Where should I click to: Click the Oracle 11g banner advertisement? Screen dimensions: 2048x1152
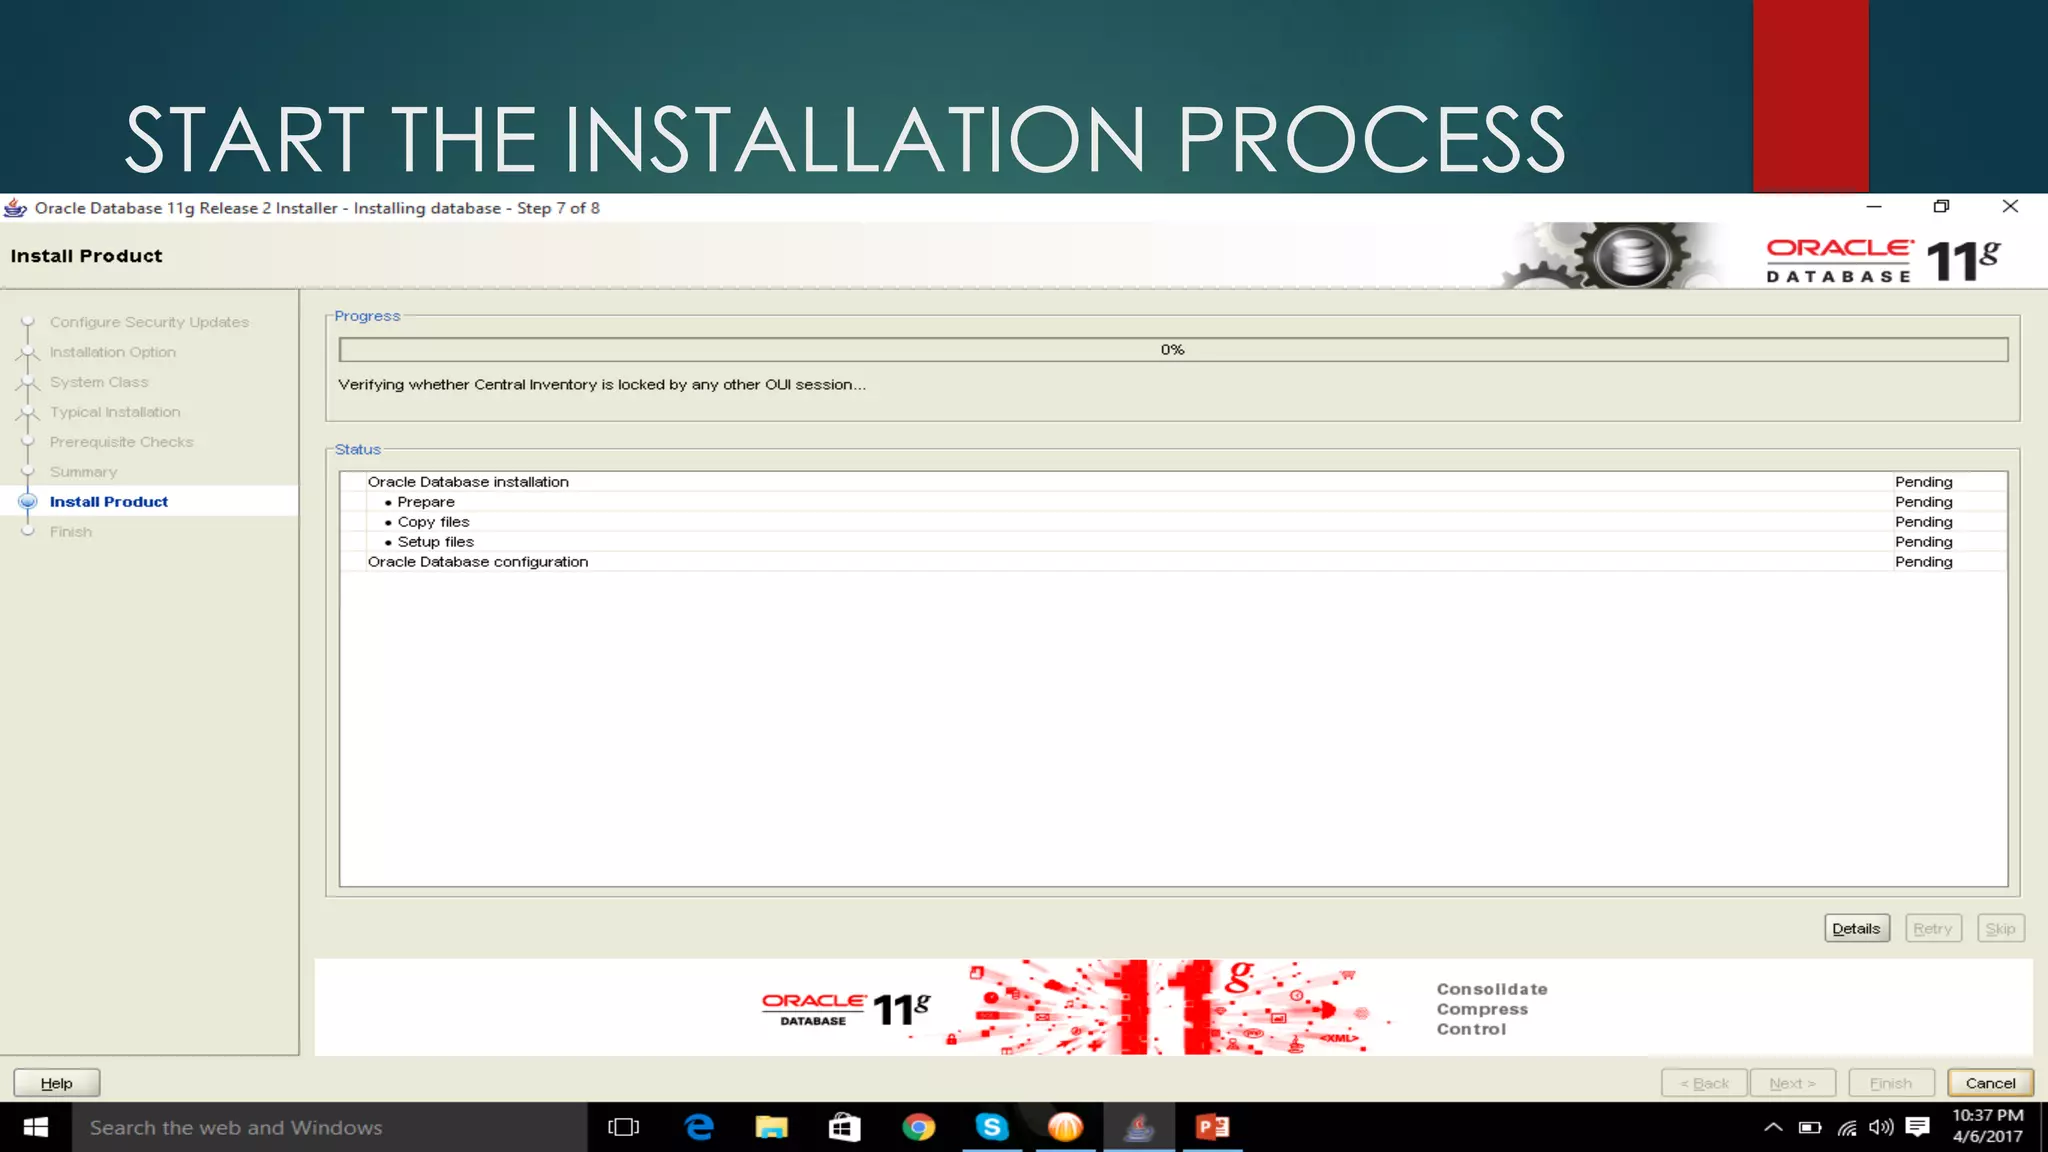coord(1173,1007)
